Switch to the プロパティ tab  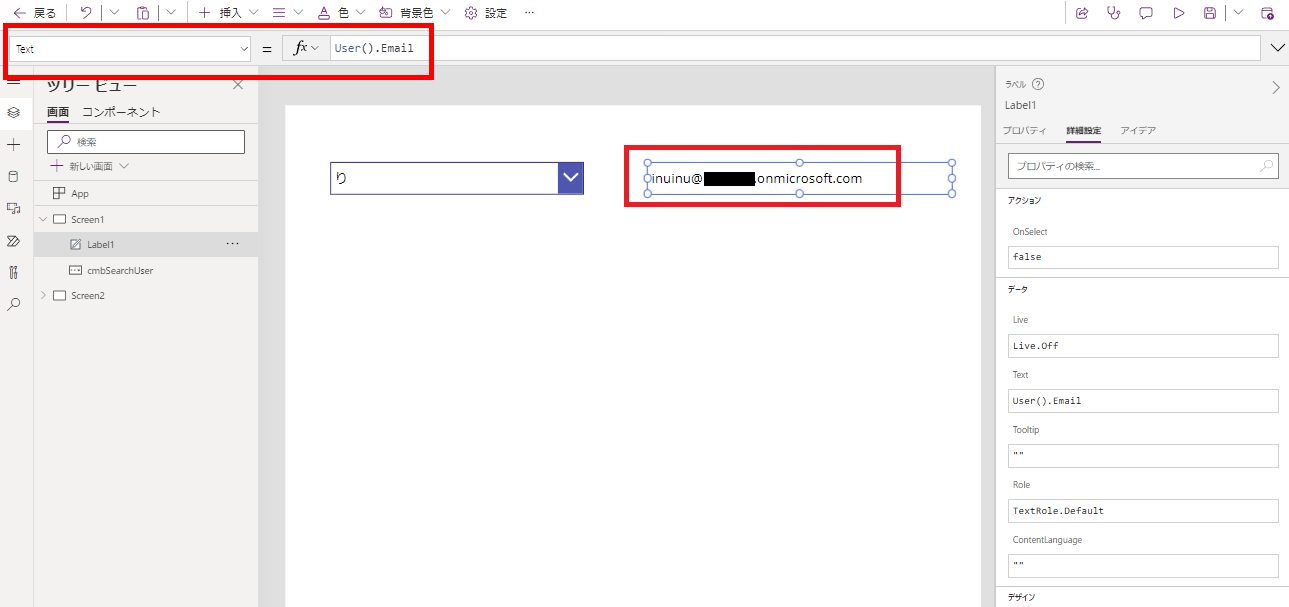coord(1028,129)
